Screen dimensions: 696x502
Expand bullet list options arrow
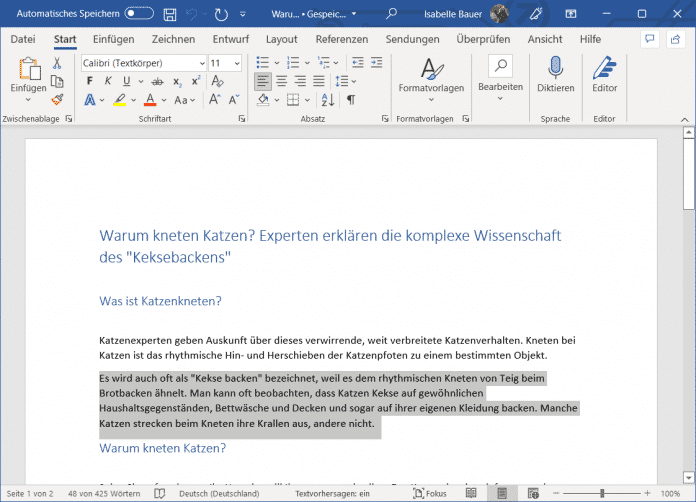(277, 63)
